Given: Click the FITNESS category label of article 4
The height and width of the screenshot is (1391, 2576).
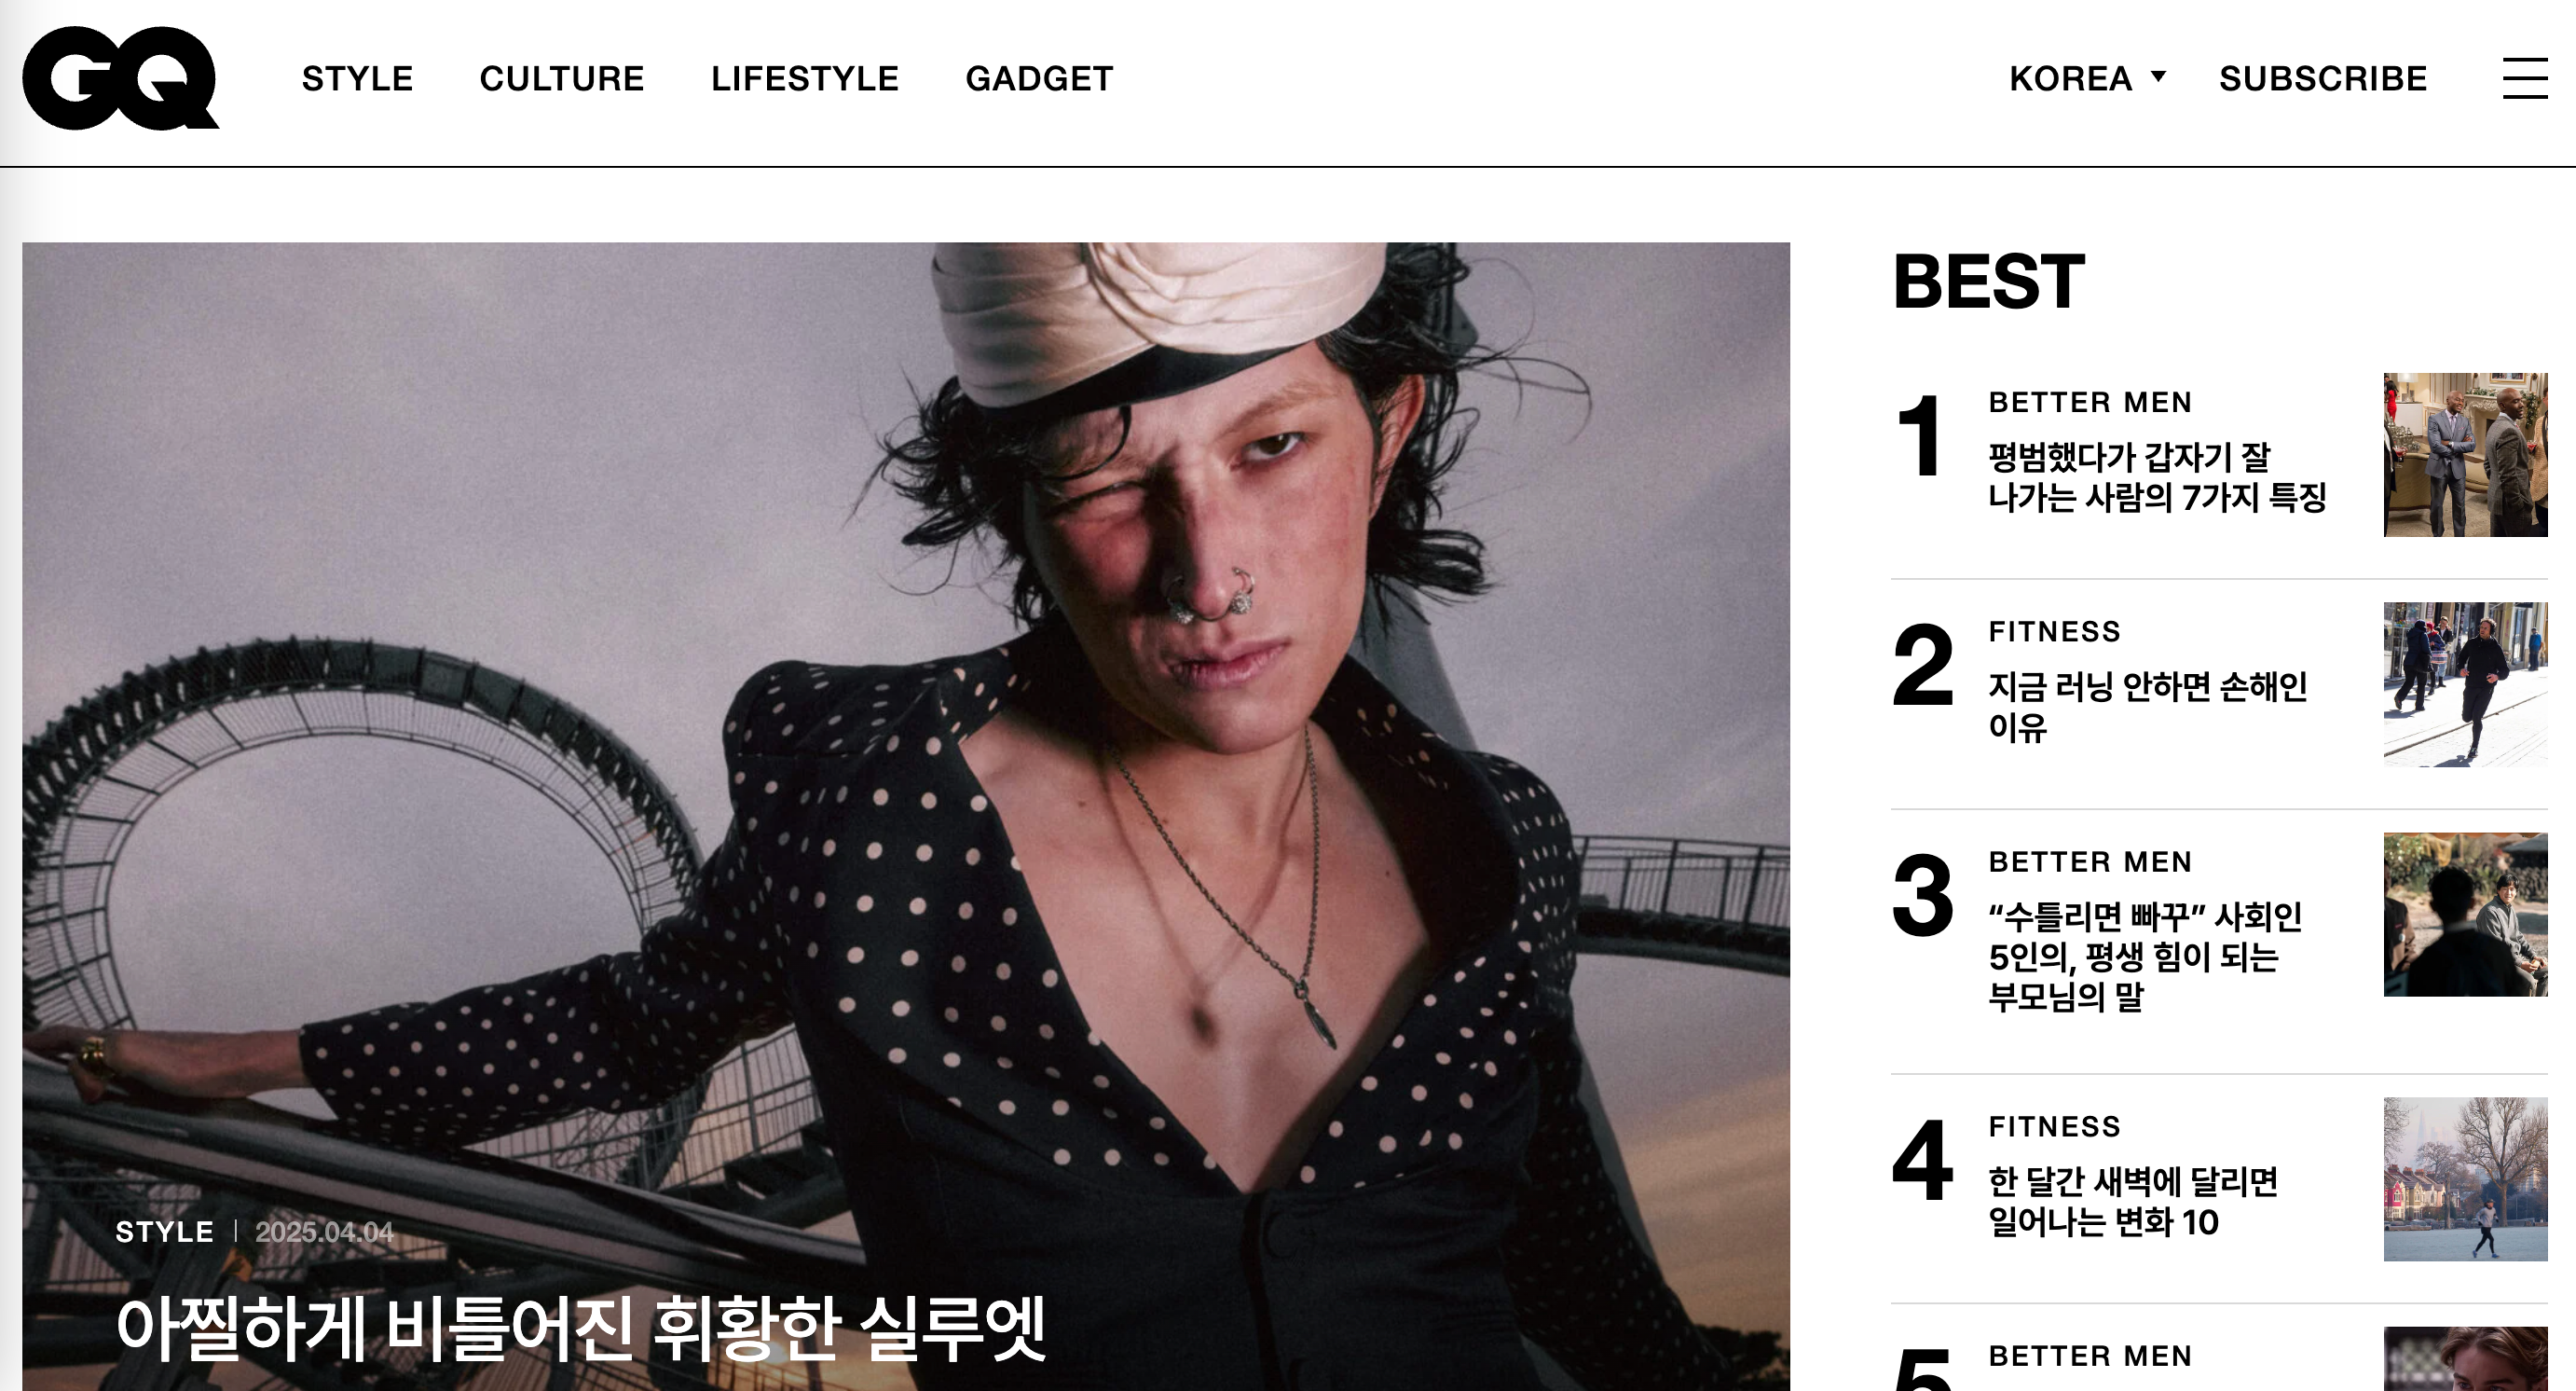Looking at the screenshot, I should [x=2054, y=1126].
